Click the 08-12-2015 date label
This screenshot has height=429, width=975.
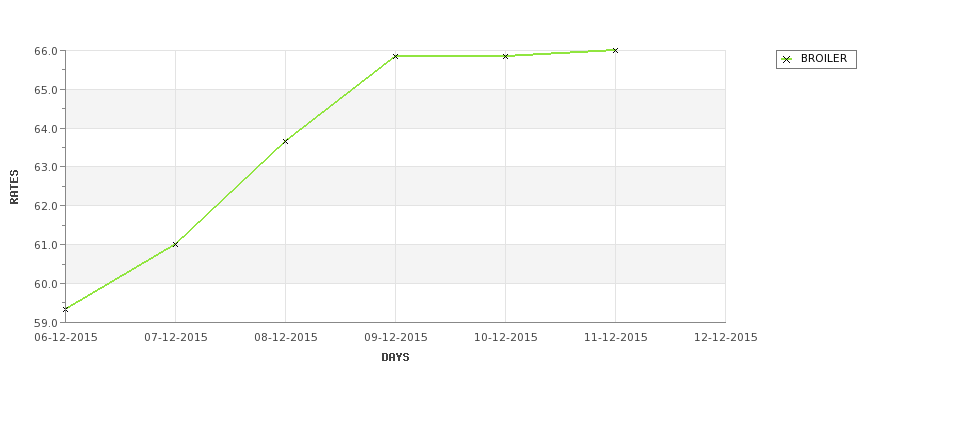pyautogui.click(x=285, y=338)
